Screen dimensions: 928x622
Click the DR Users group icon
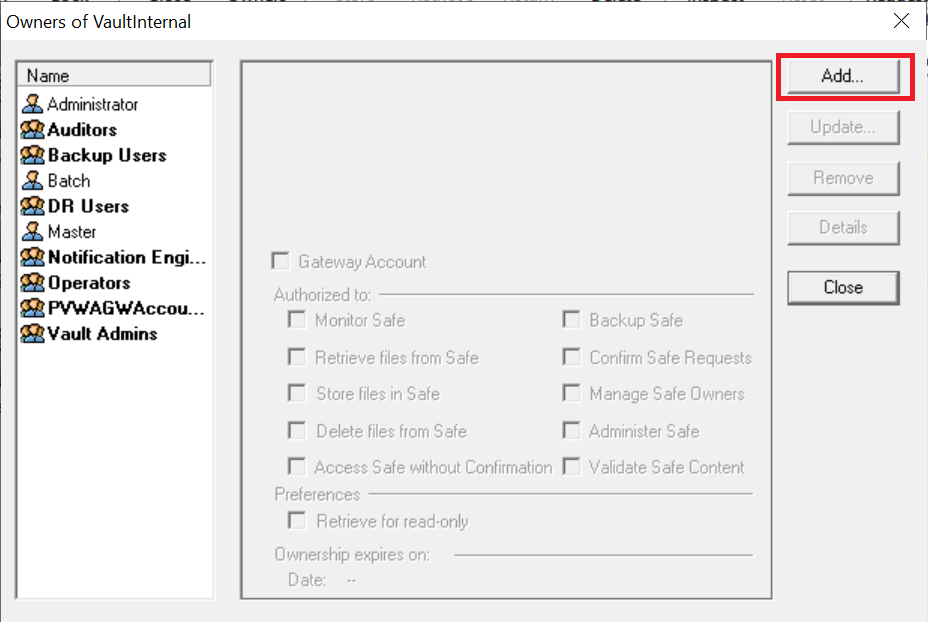click(x=32, y=206)
